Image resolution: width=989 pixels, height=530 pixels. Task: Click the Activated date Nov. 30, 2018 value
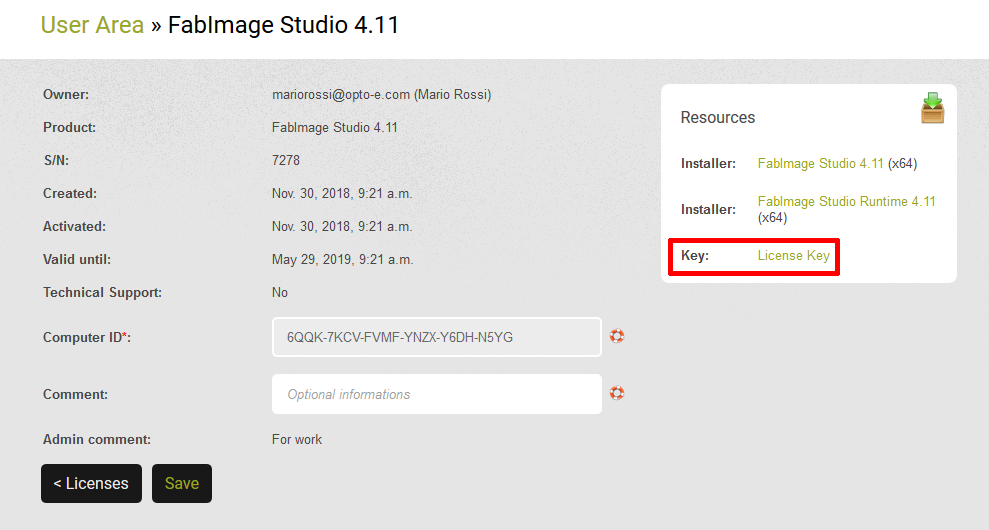point(342,227)
